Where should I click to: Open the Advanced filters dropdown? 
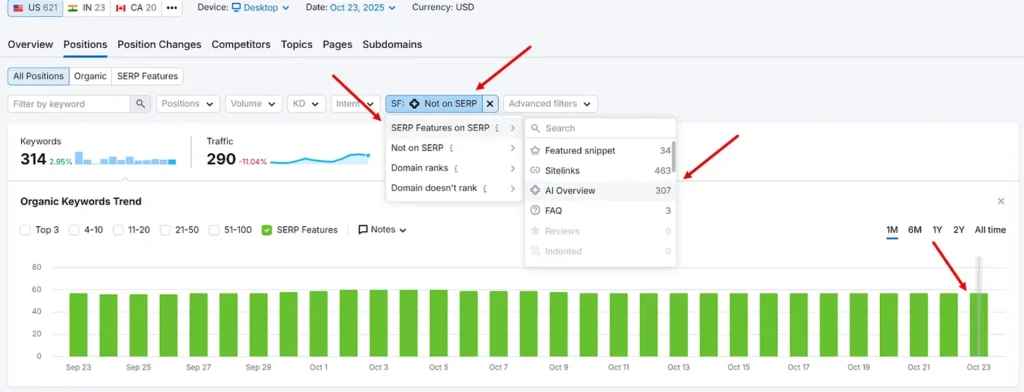pyautogui.click(x=550, y=104)
